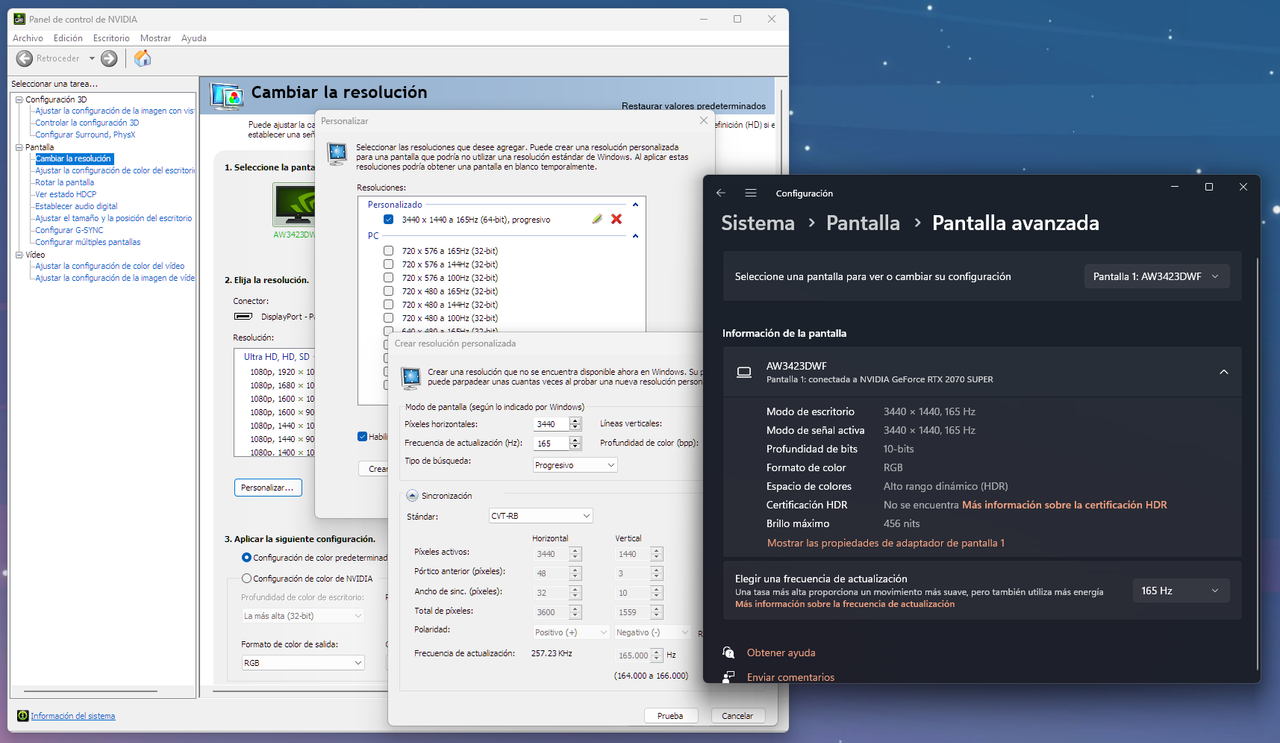The width and height of the screenshot is (1280, 743).
Task: Open the Escritorio menu
Action: point(111,38)
